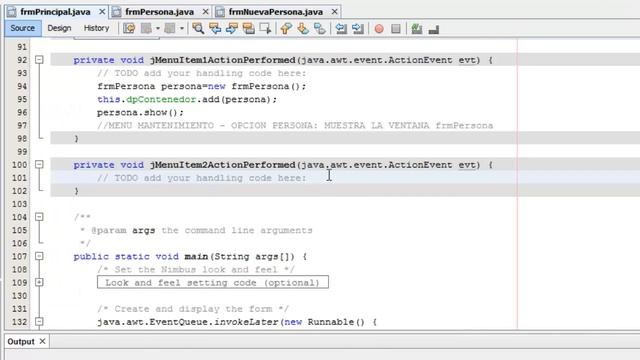Open the frmNuevaPersona.java tab
The height and width of the screenshot is (360, 640).
coord(276,12)
